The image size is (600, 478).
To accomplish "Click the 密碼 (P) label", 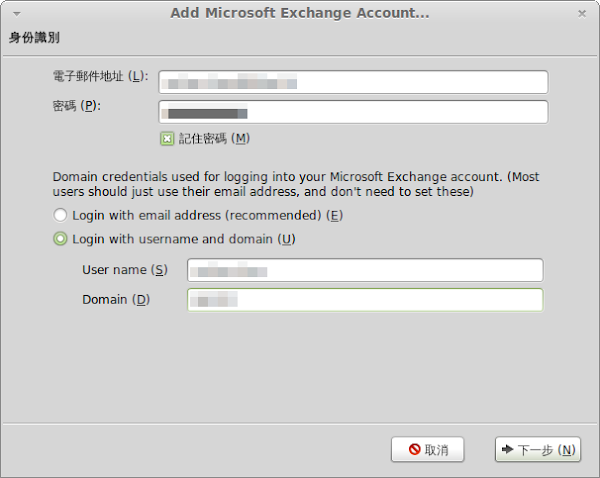I will pos(77,106).
